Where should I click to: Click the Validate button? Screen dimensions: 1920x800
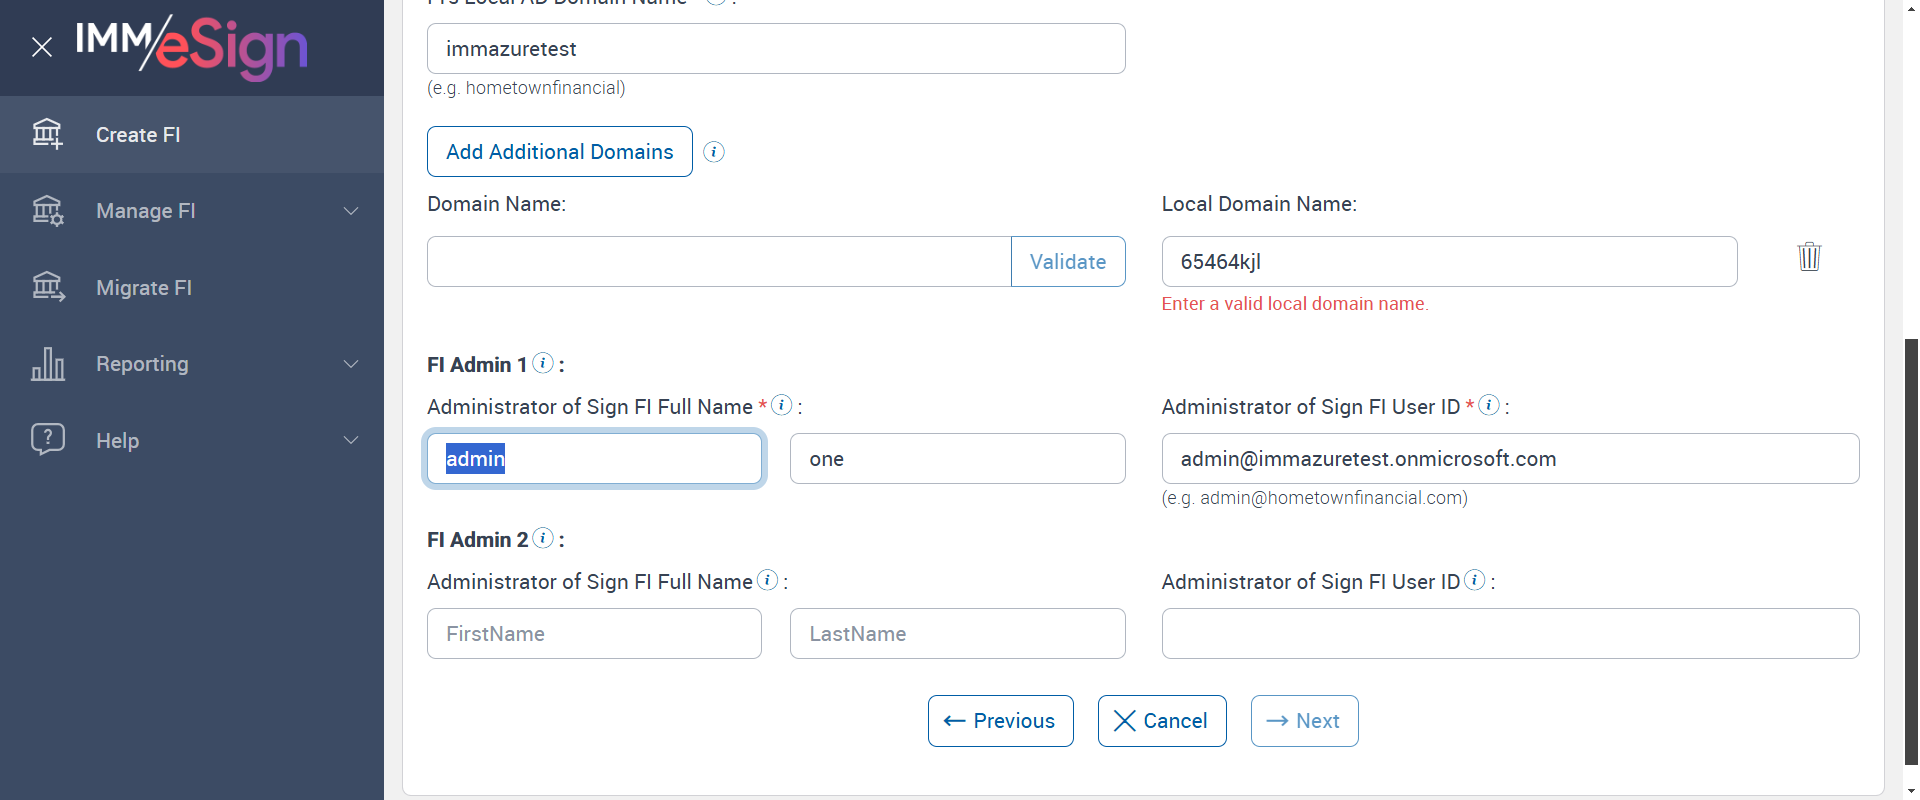(1068, 262)
